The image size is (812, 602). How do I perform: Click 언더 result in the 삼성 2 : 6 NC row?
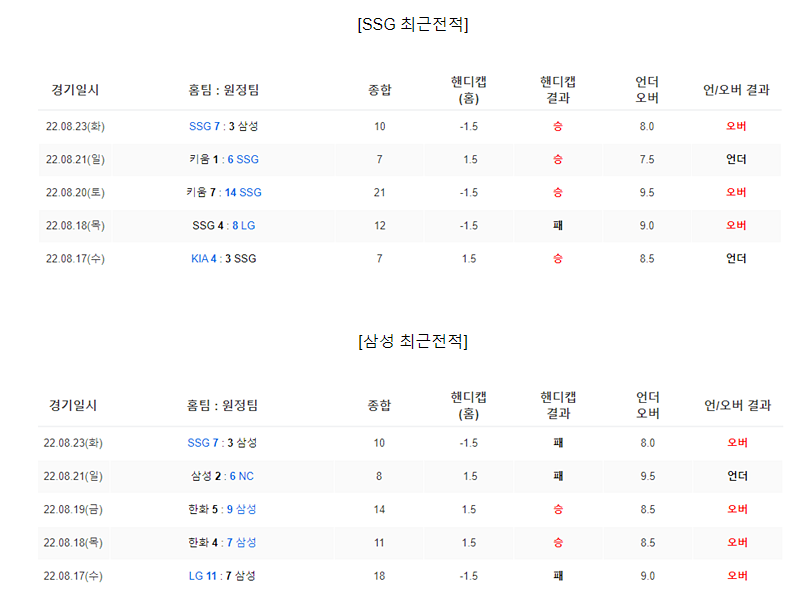click(x=737, y=476)
